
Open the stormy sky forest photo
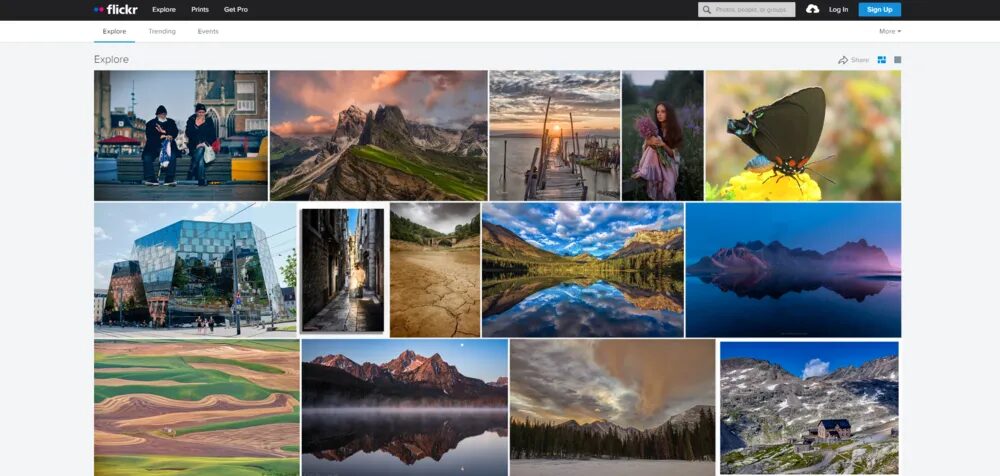(x=612, y=407)
